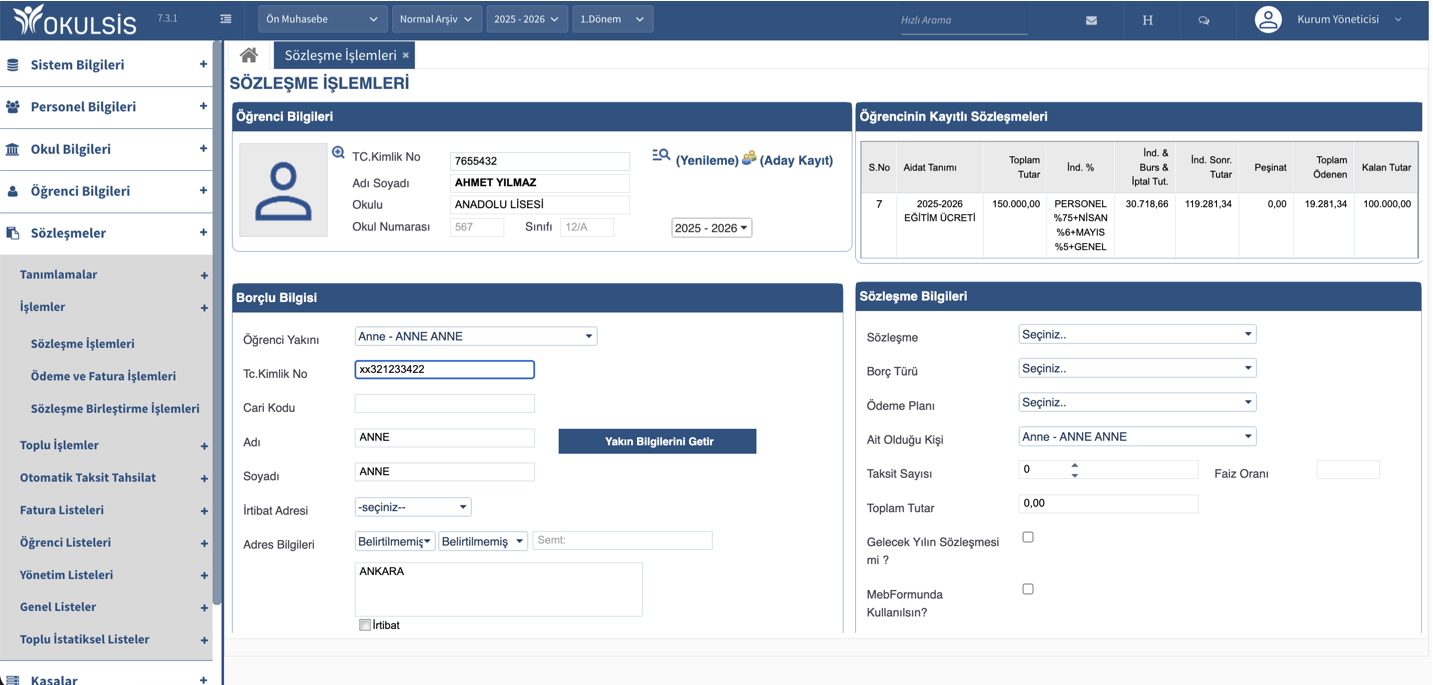Increase Taksit Sayısı with up arrow

(x=1075, y=464)
